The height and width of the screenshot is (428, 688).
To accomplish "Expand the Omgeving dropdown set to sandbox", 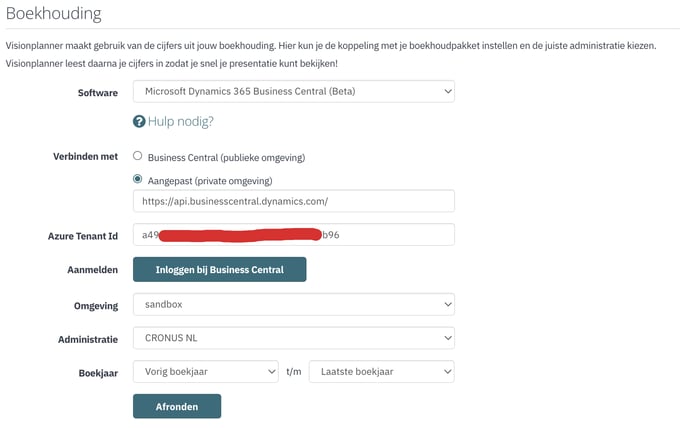I will click(x=294, y=305).
